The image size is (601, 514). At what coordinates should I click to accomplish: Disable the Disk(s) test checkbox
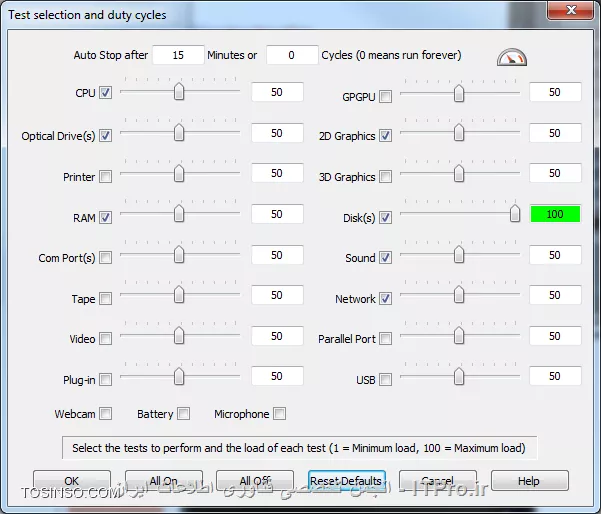coord(386,218)
